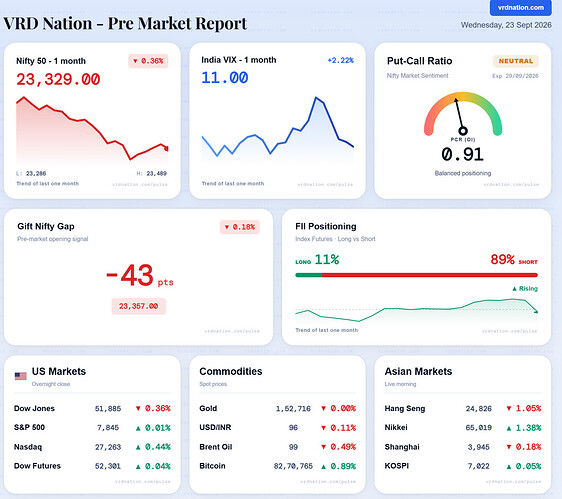
Task: Select the 89% short value
Action: 503,260
